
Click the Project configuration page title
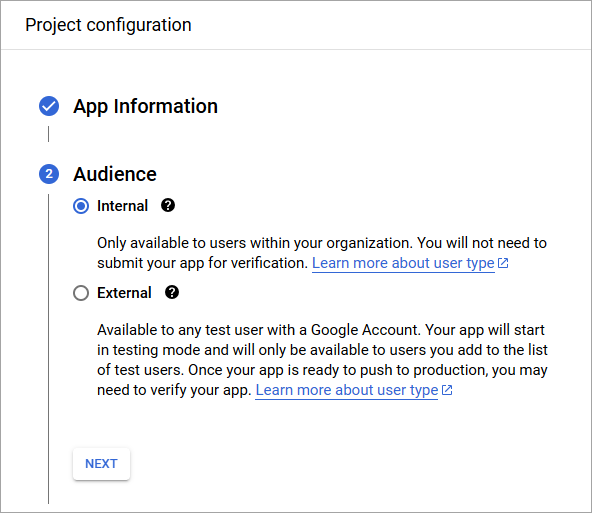tap(108, 25)
